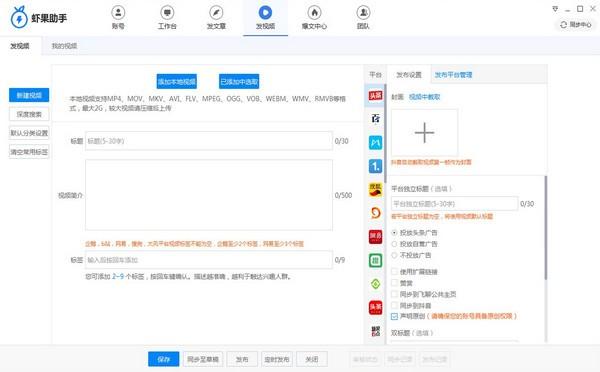
Task: Click the 已添加中选取 button
Action: coord(239,82)
